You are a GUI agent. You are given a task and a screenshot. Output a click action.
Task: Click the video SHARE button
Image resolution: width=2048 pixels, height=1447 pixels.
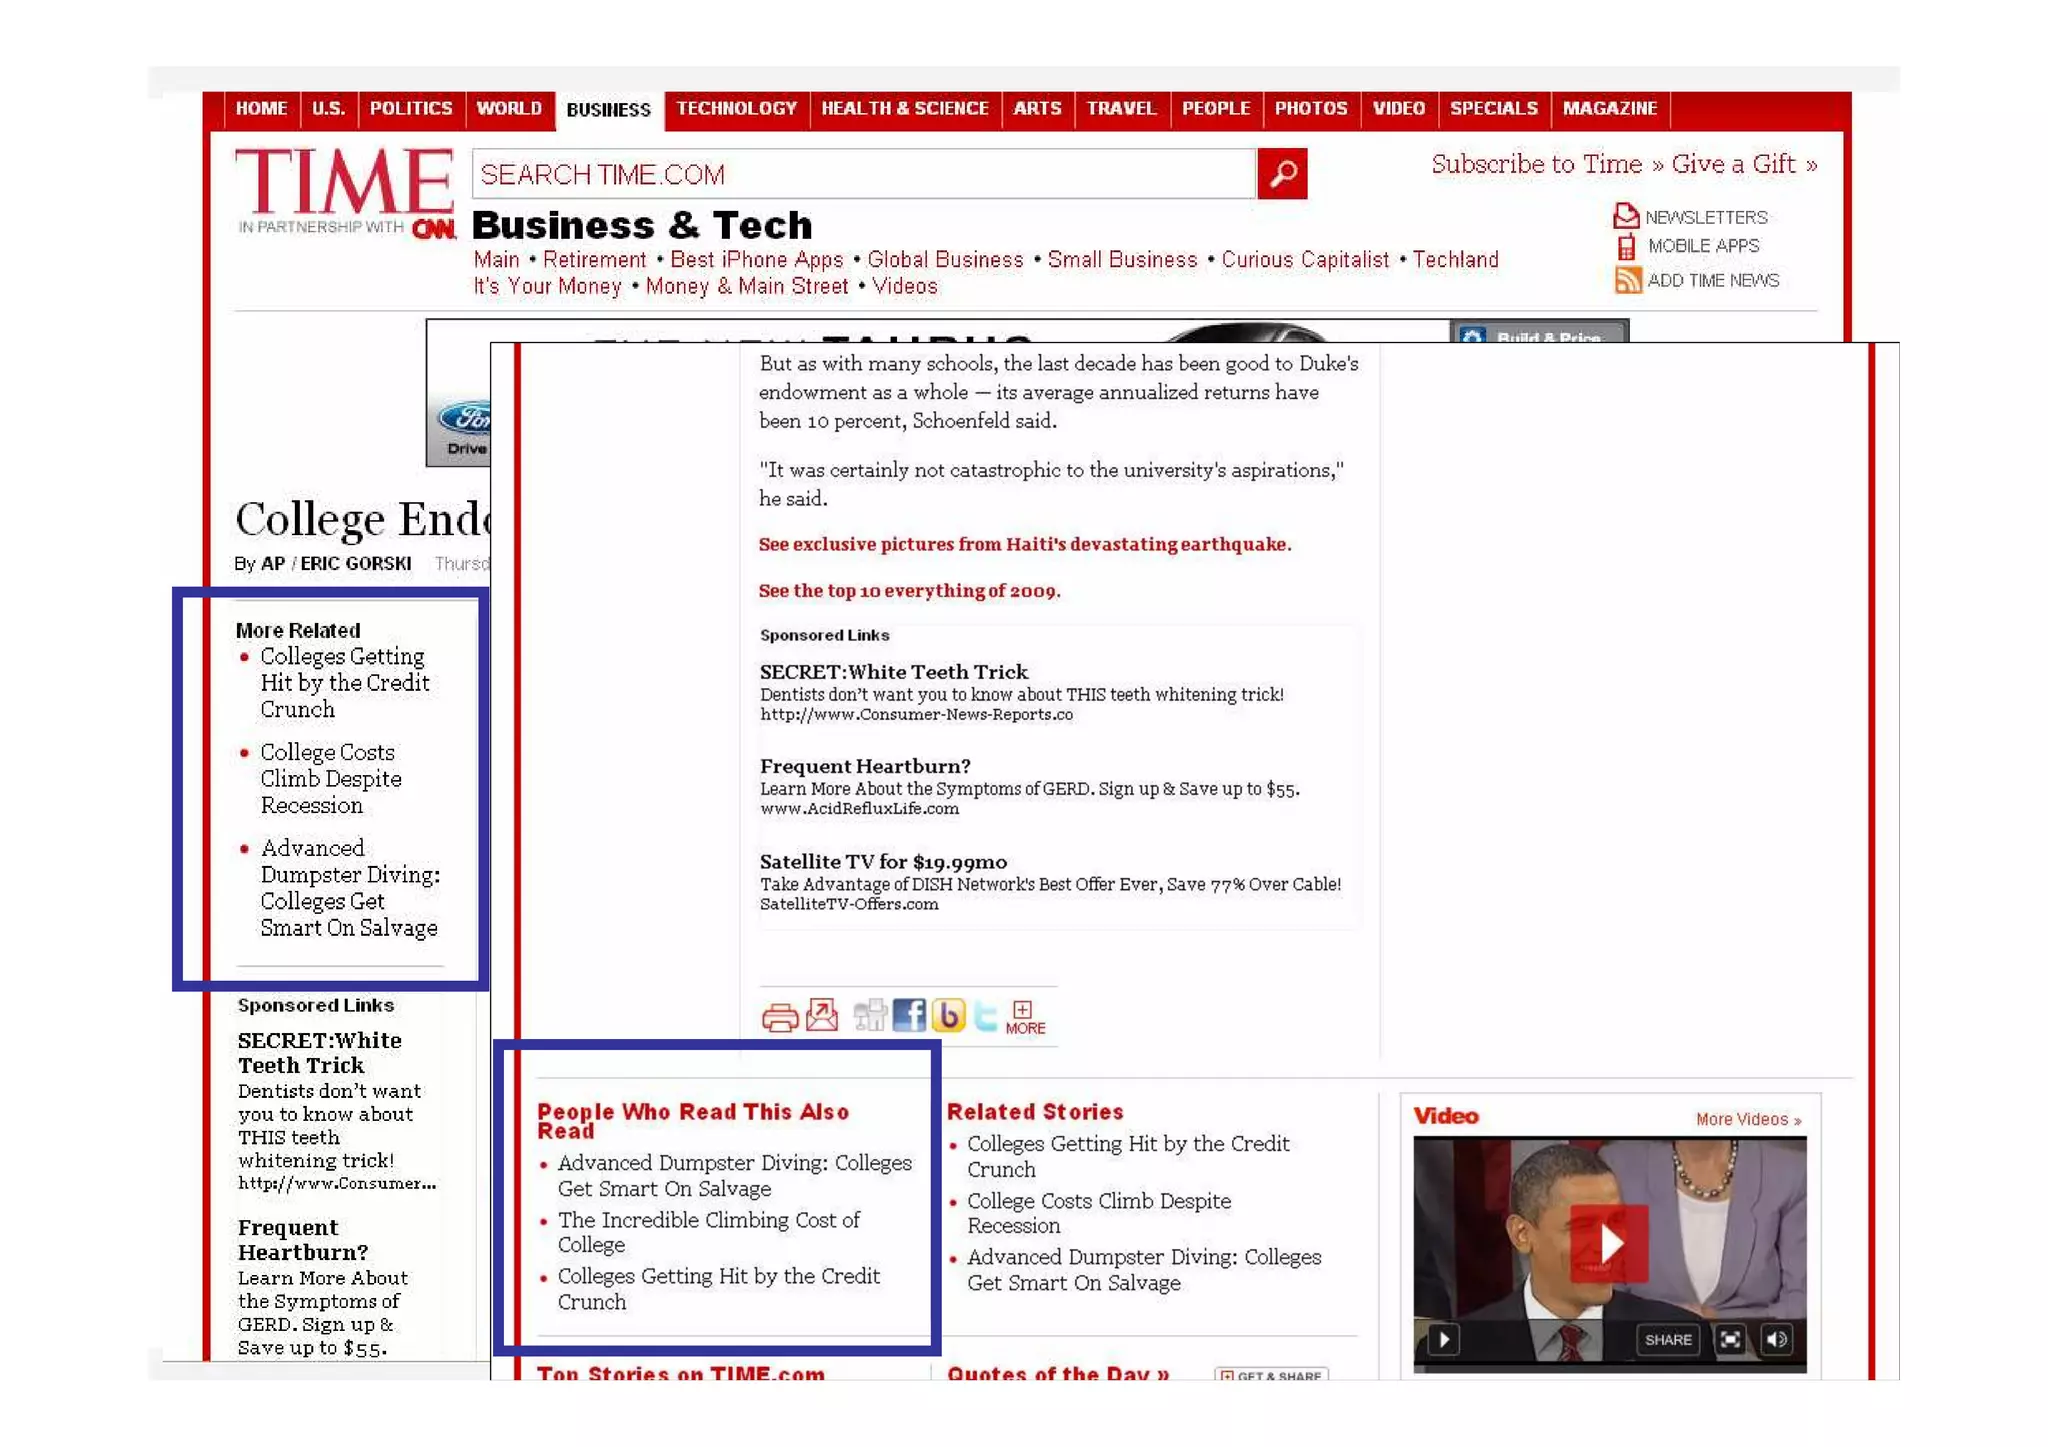(1668, 1339)
